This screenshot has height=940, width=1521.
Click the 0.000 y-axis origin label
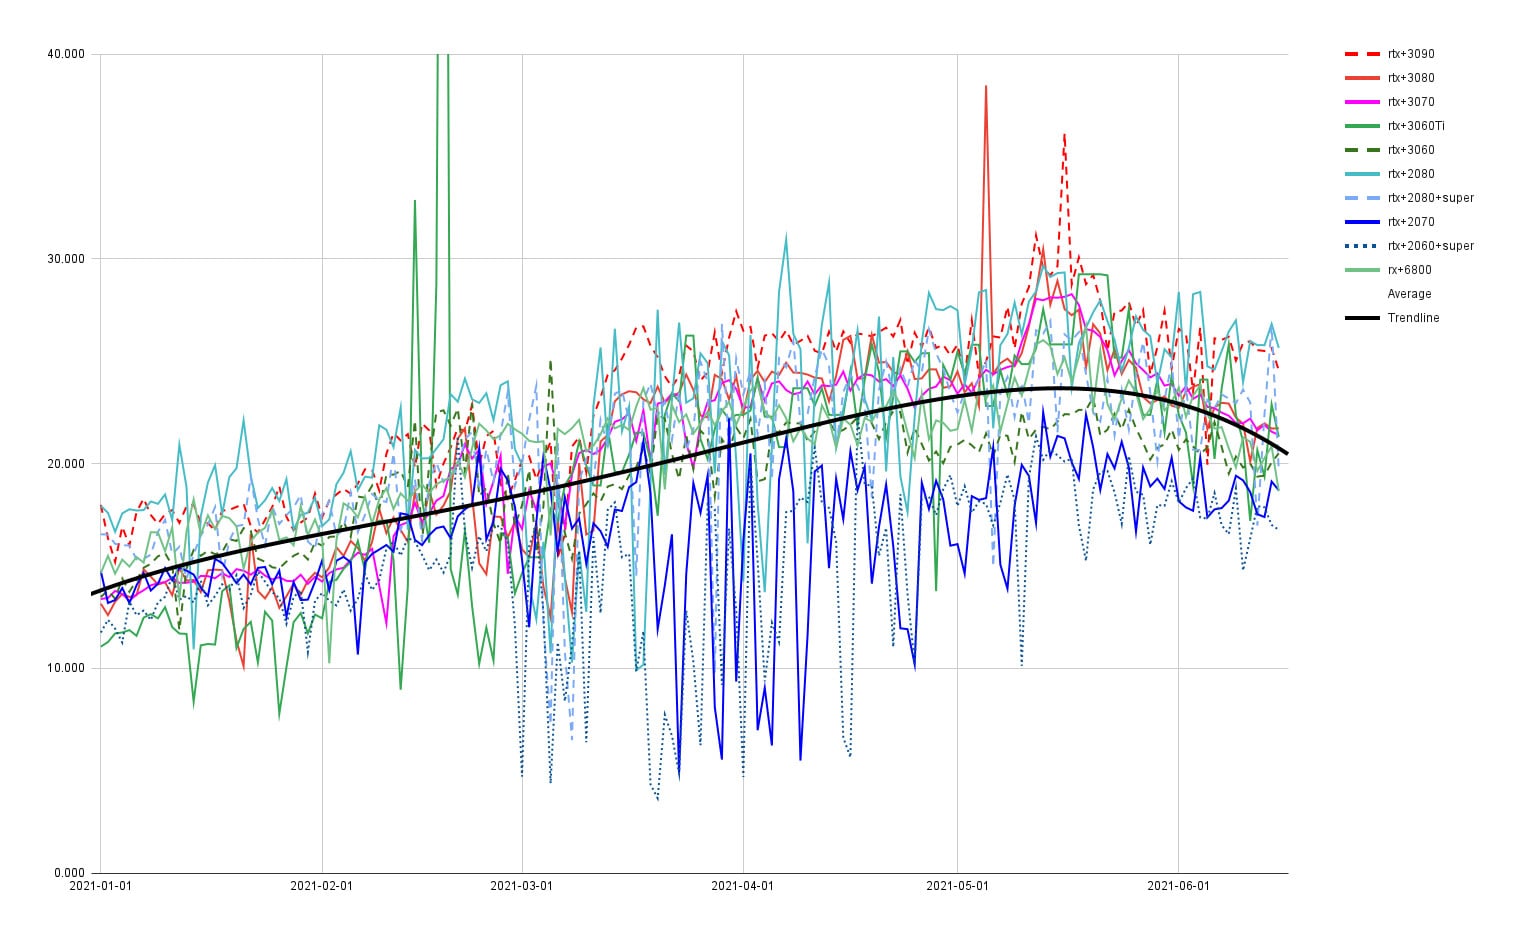(69, 873)
